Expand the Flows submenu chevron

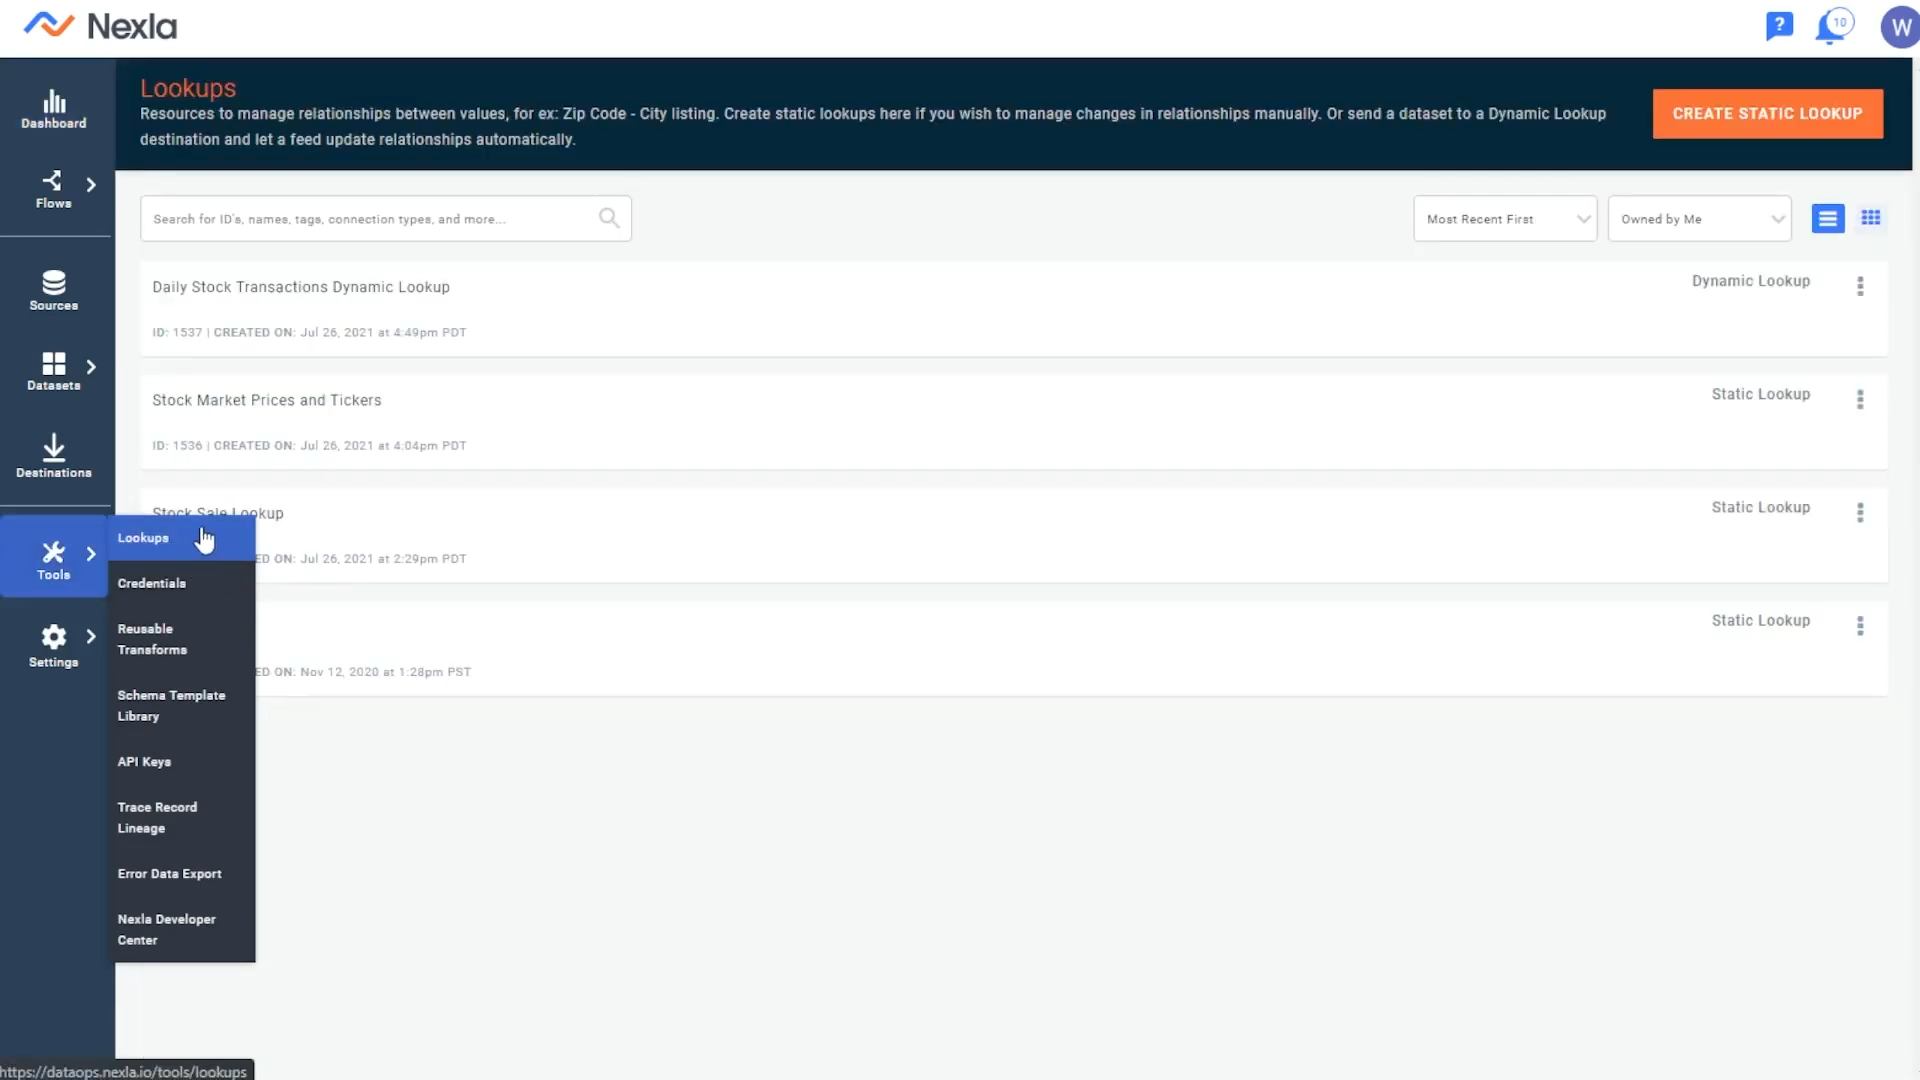(91, 185)
